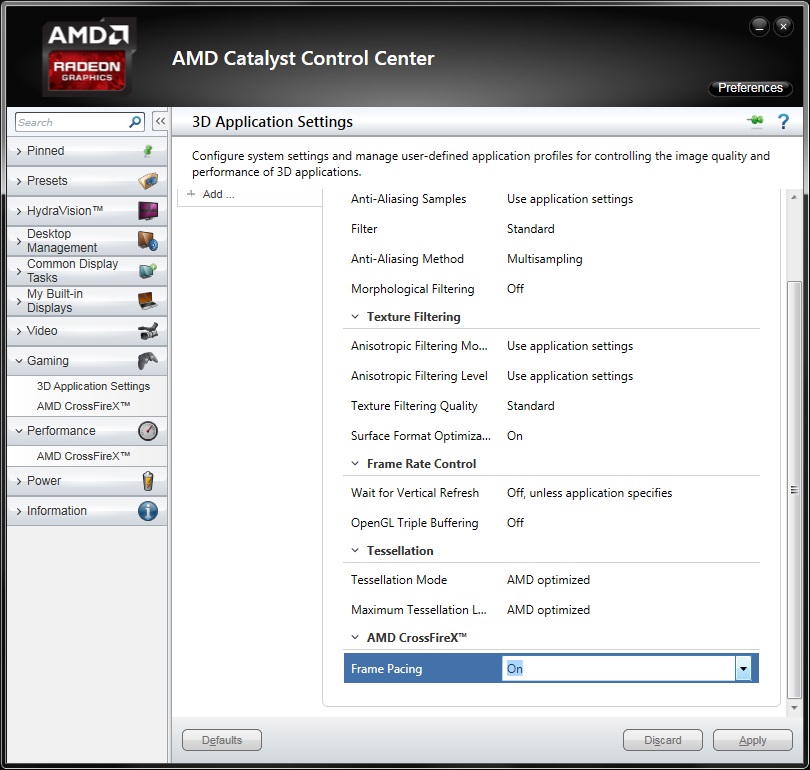Screen dimensions: 810x770
Task: Open help with the question mark icon
Action: click(783, 121)
